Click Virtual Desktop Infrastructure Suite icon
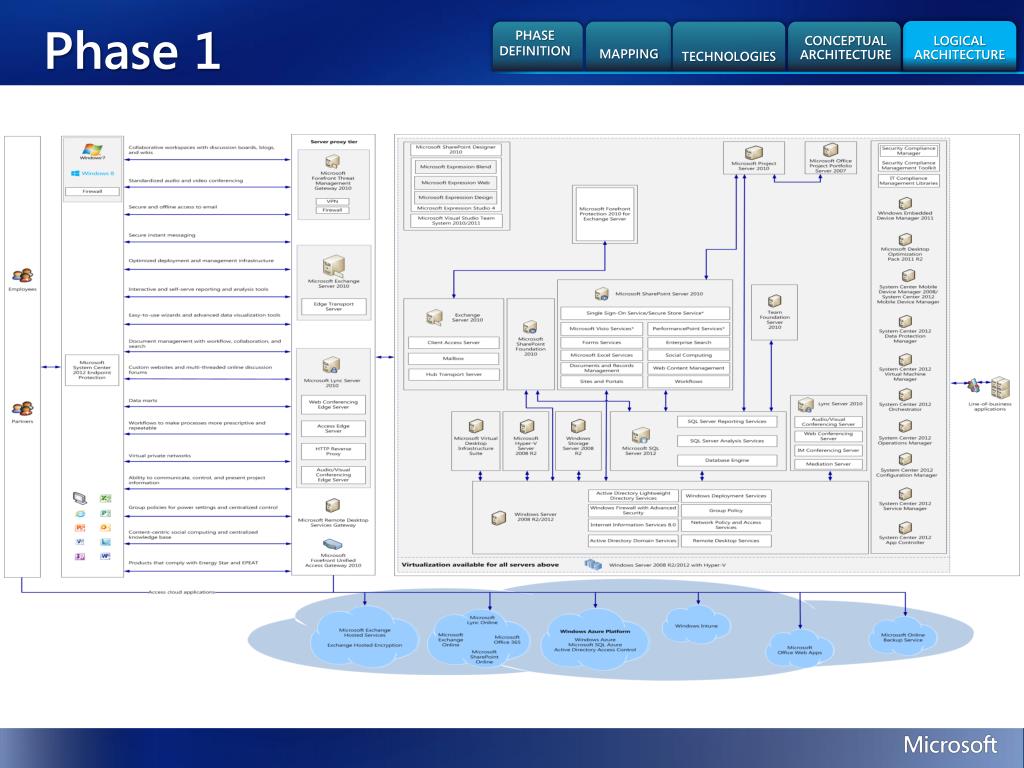The height and width of the screenshot is (768, 1024). [476, 426]
